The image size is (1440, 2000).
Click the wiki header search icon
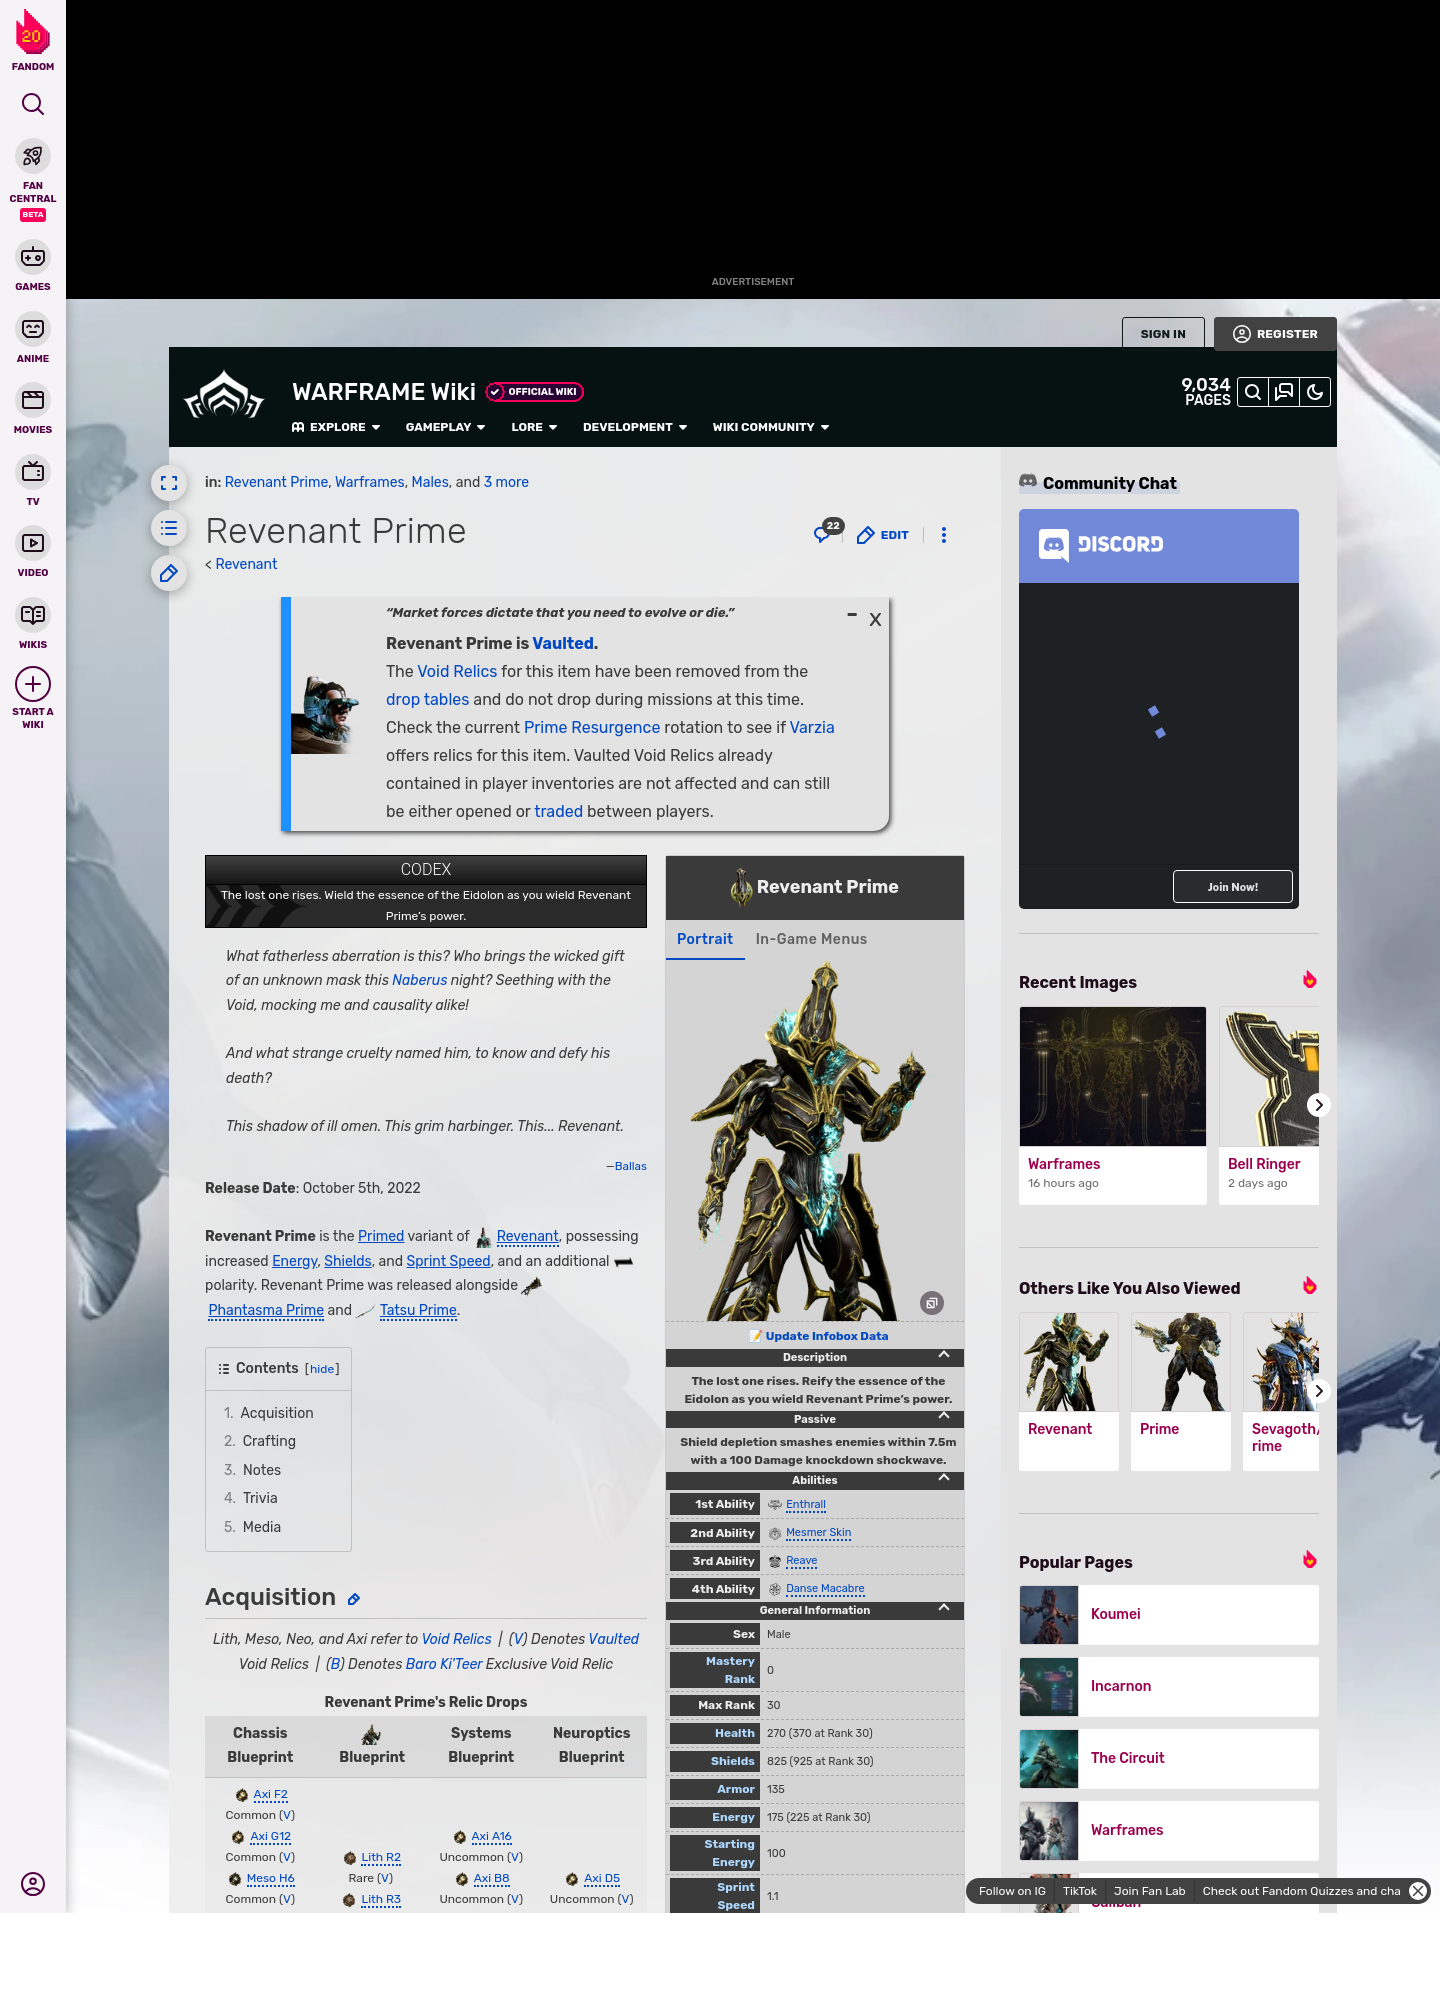[1253, 392]
